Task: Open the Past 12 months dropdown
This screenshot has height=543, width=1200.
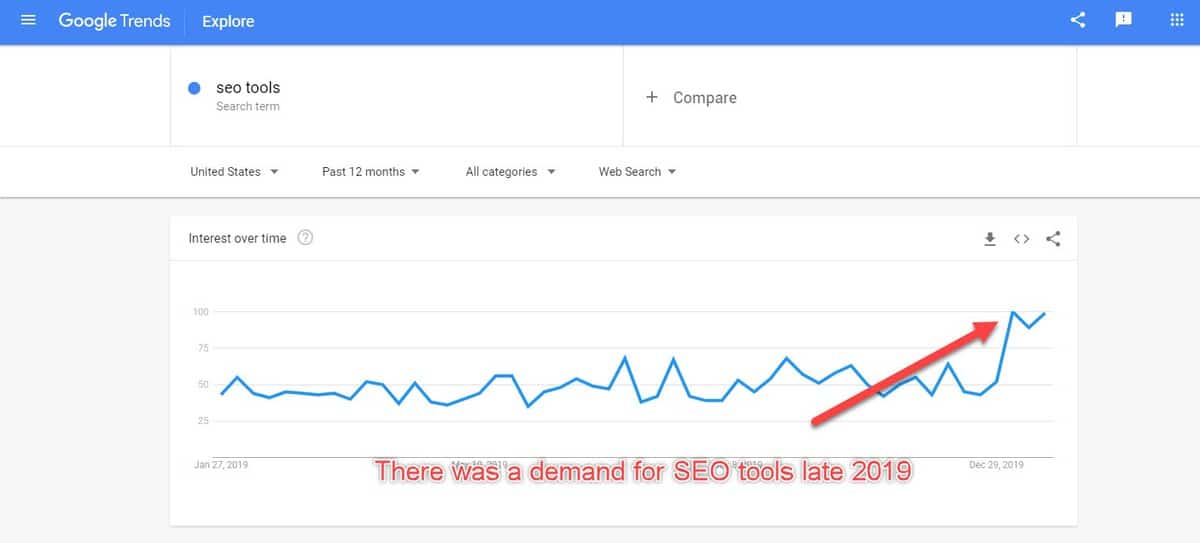Action: pyautogui.click(x=371, y=172)
